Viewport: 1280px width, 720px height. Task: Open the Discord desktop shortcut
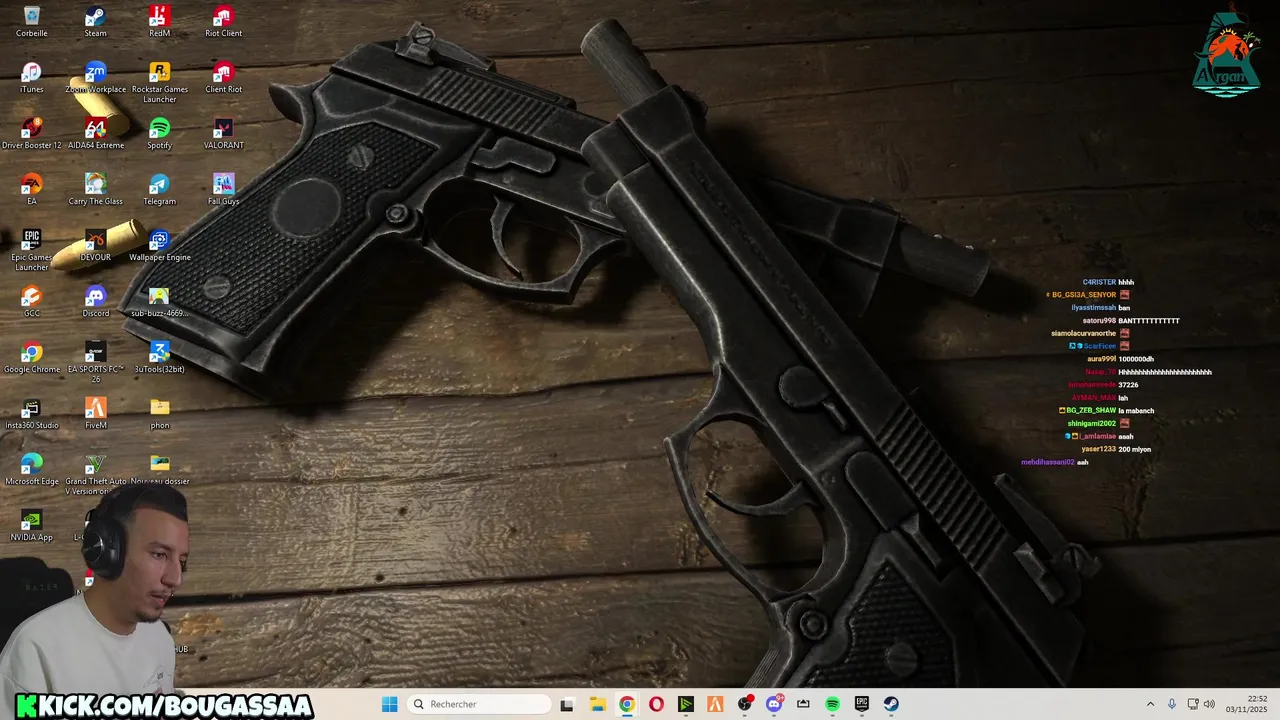click(95, 302)
